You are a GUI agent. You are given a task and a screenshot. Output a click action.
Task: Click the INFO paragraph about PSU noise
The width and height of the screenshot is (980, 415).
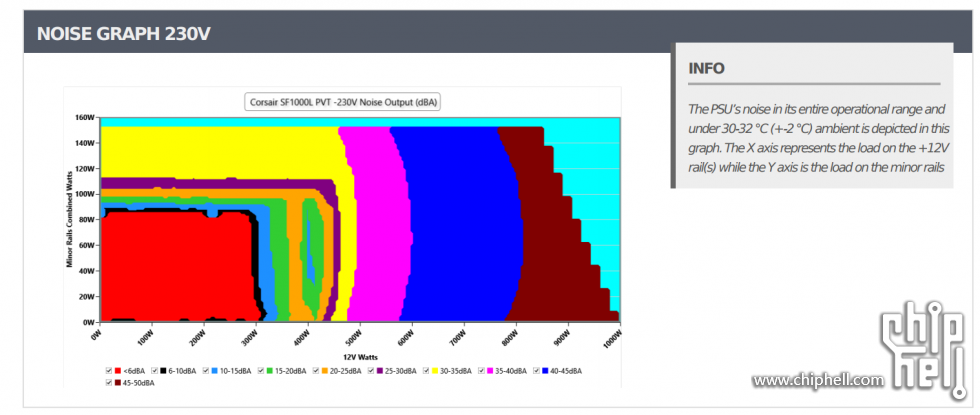[x=819, y=139]
